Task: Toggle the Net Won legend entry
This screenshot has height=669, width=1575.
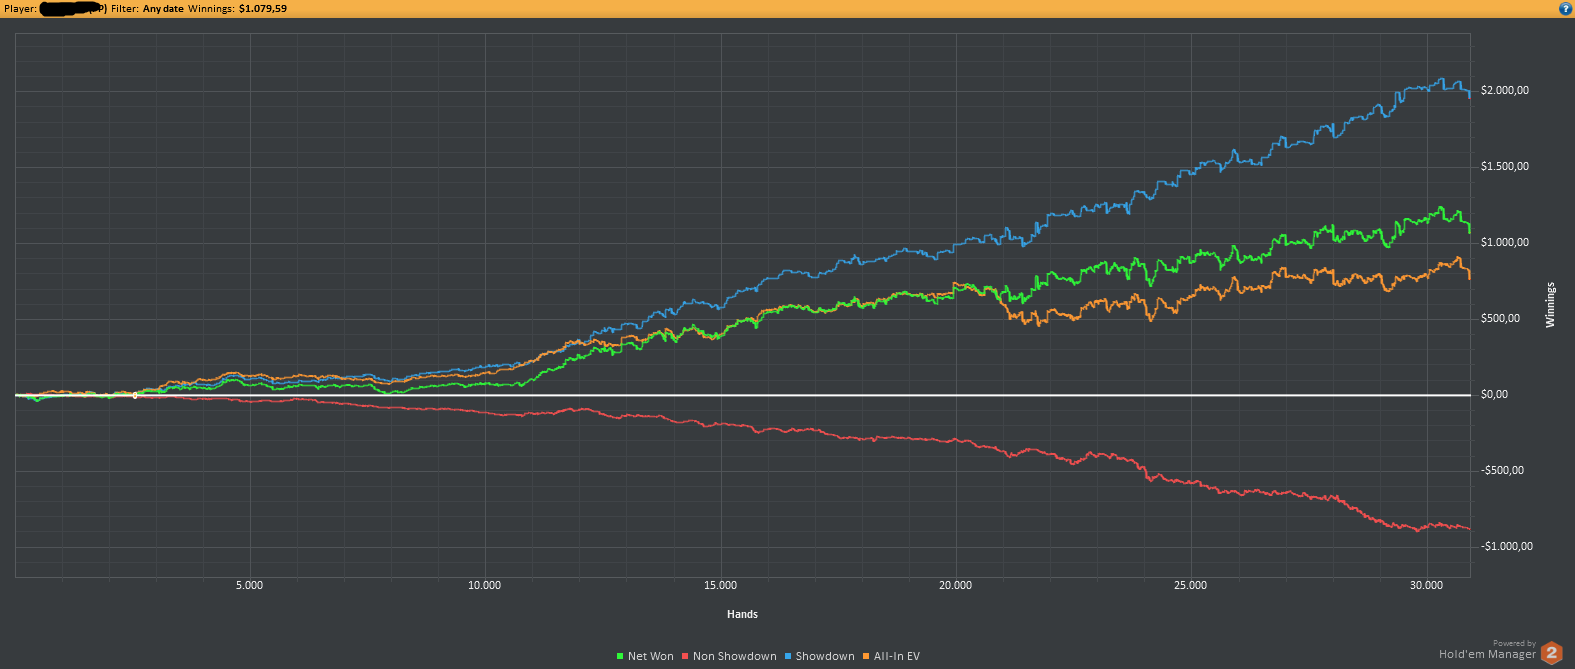Action: click(645, 656)
